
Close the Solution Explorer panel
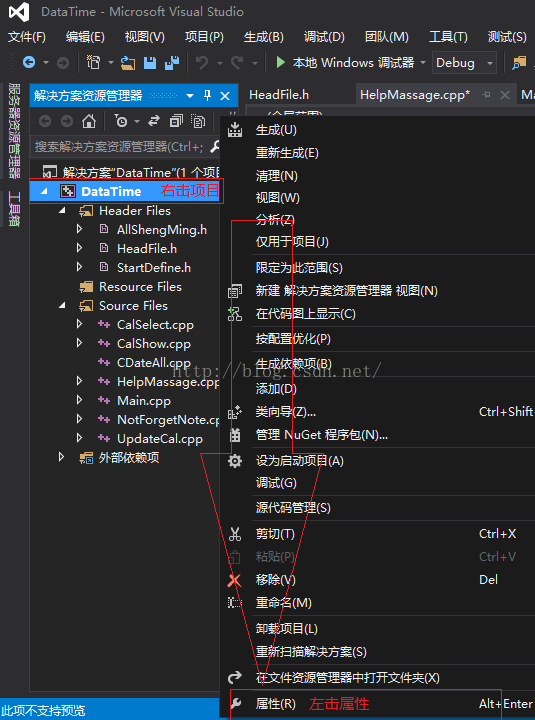point(225,96)
